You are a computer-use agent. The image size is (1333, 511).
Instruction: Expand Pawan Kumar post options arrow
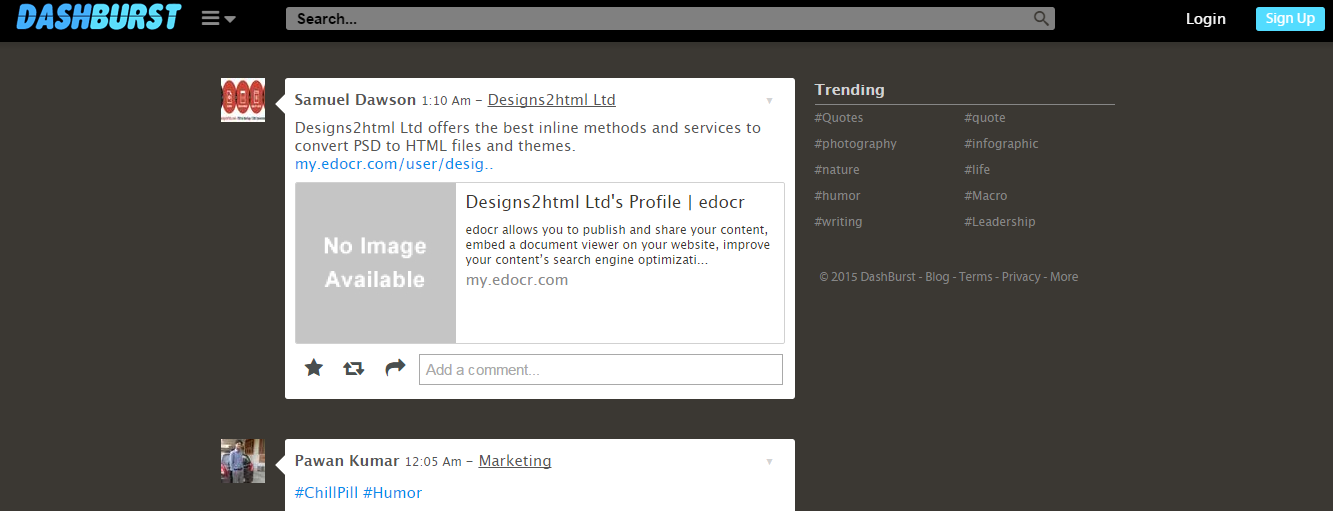click(769, 461)
